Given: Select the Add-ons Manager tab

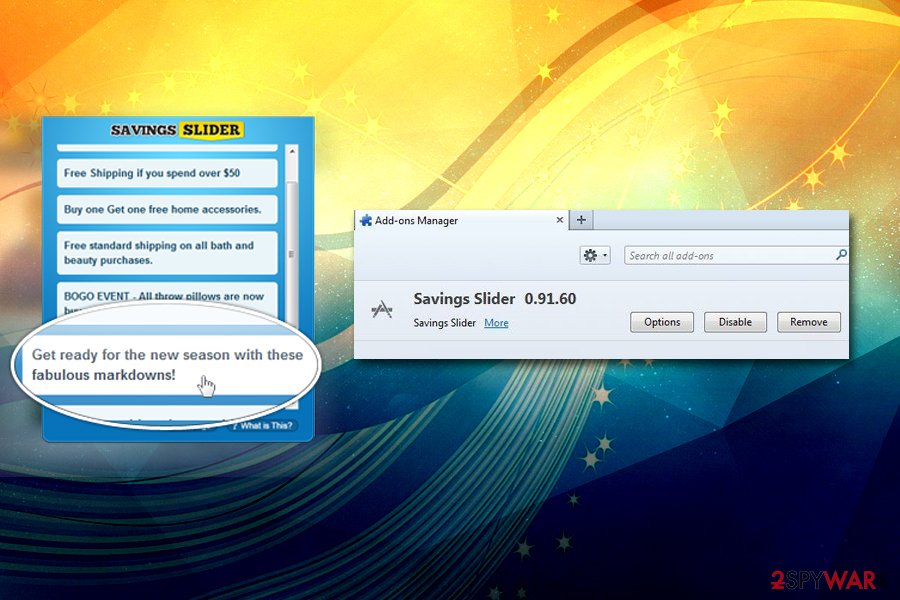Looking at the screenshot, I should coord(461,220).
